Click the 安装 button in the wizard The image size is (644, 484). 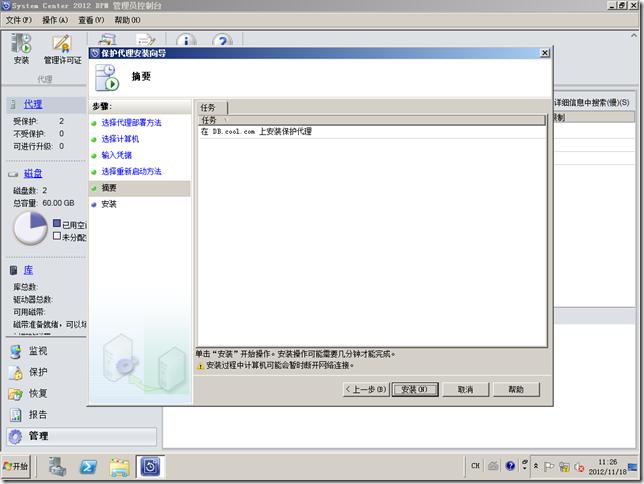(x=415, y=390)
